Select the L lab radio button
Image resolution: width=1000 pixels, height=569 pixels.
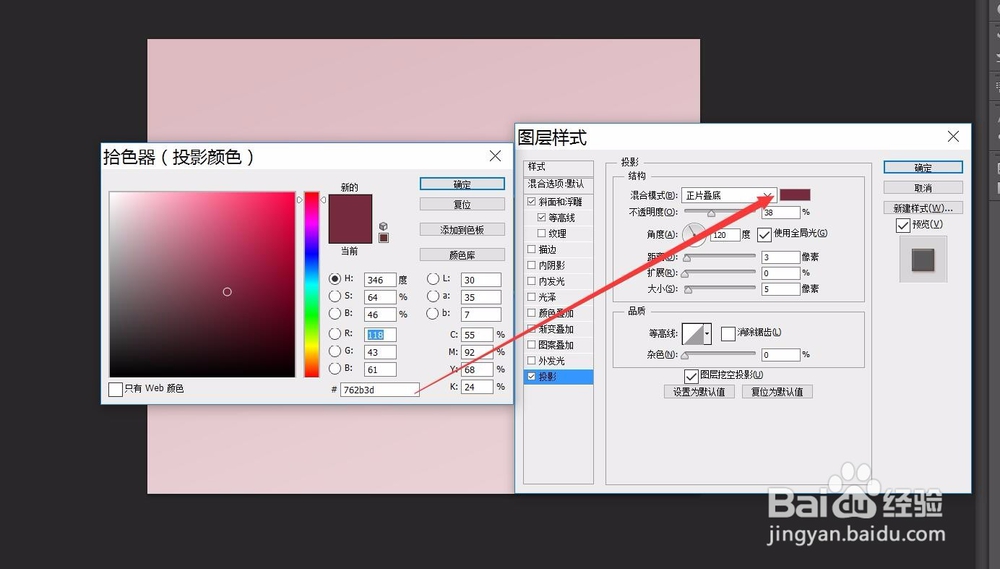[x=433, y=279]
